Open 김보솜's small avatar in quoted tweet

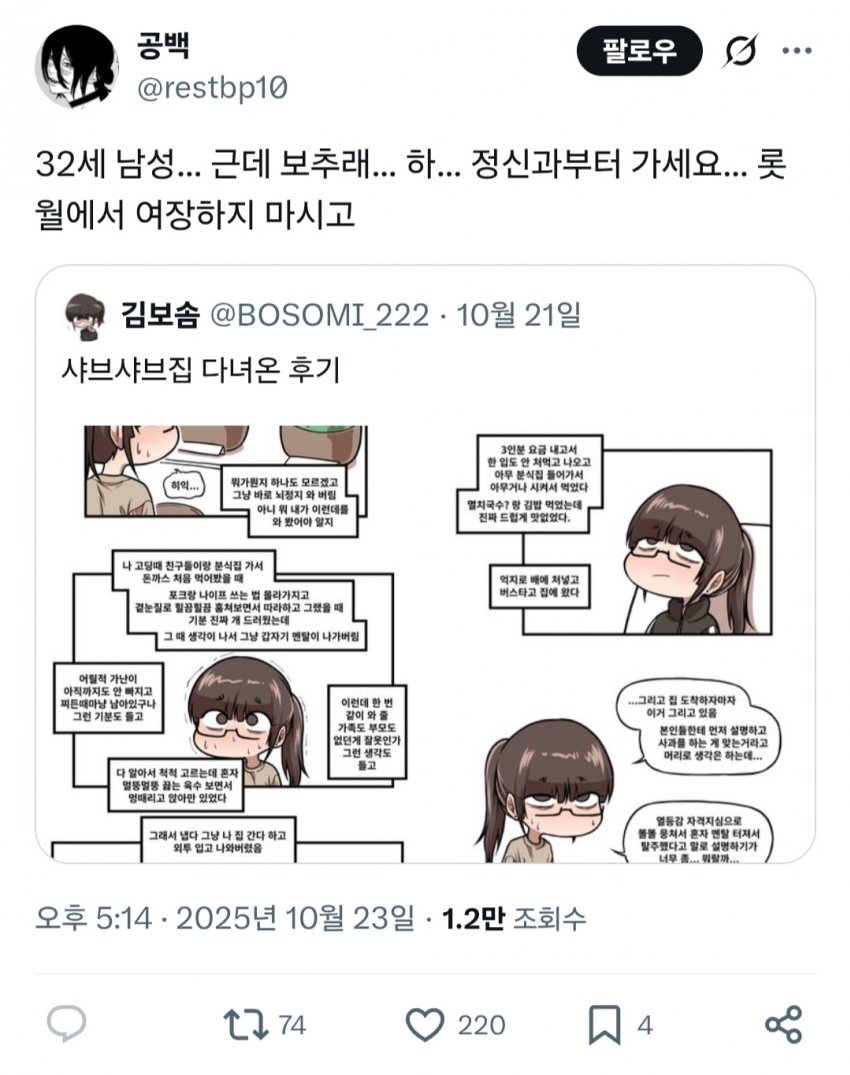[x=85, y=317]
